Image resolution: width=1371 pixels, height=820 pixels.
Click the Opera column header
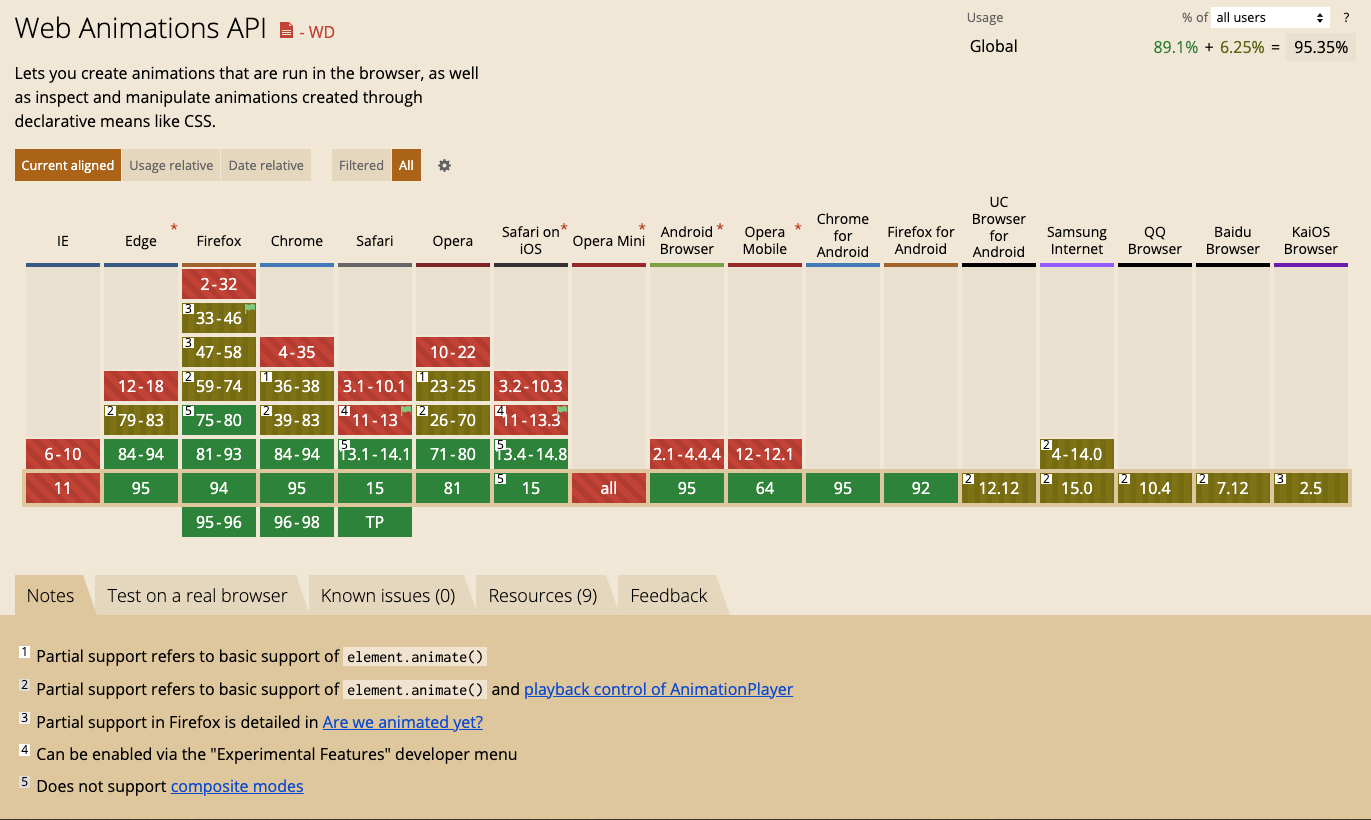[x=453, y=241]
